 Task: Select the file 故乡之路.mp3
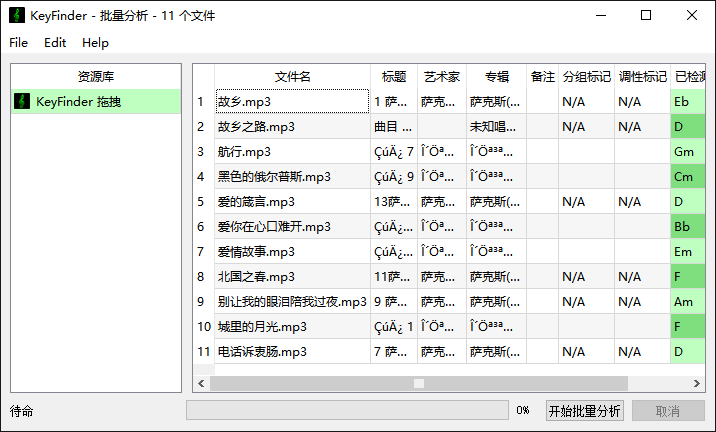(256, 127)
